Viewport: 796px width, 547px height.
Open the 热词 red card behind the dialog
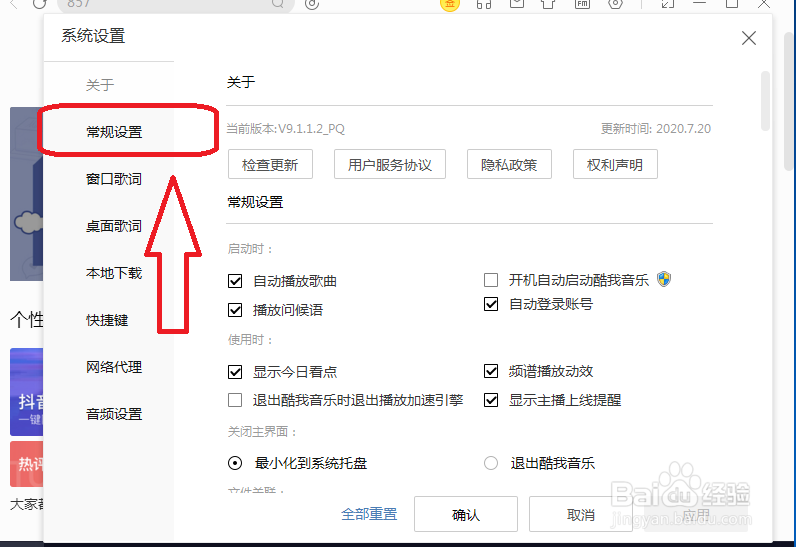click(x=26, y=464)
